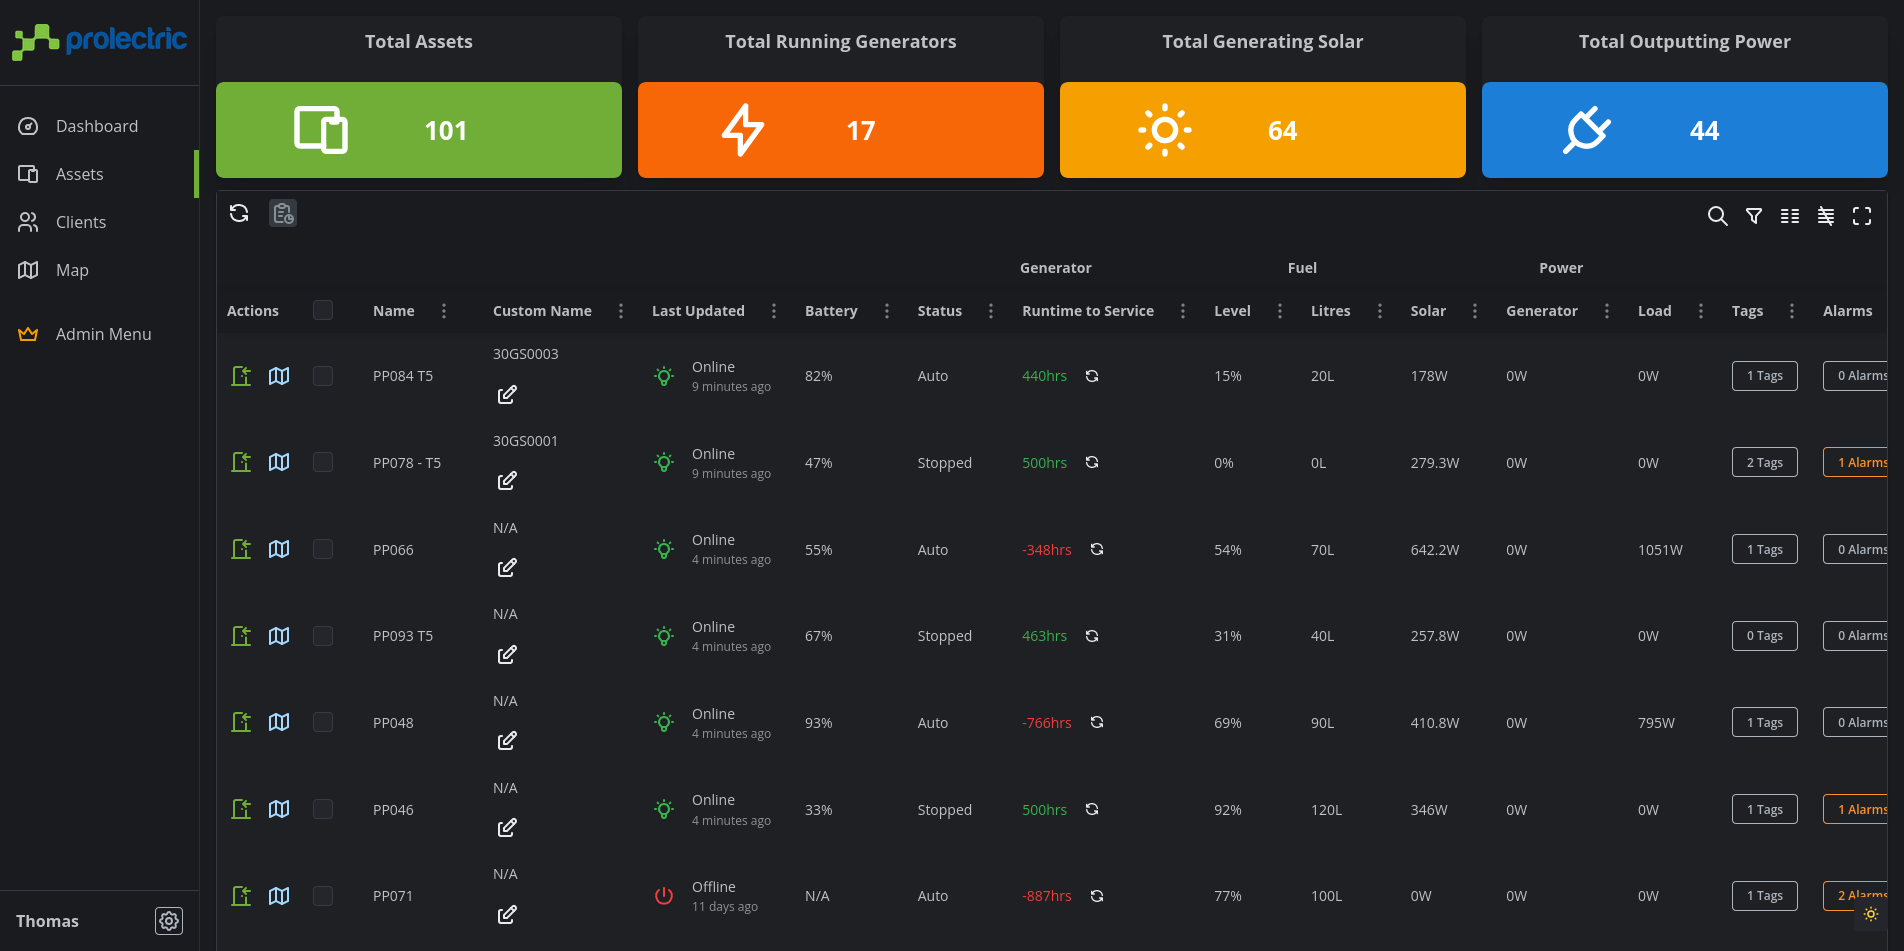Open the show/hide columns icon
The image size is (1904, 951).
point(1790,216)
